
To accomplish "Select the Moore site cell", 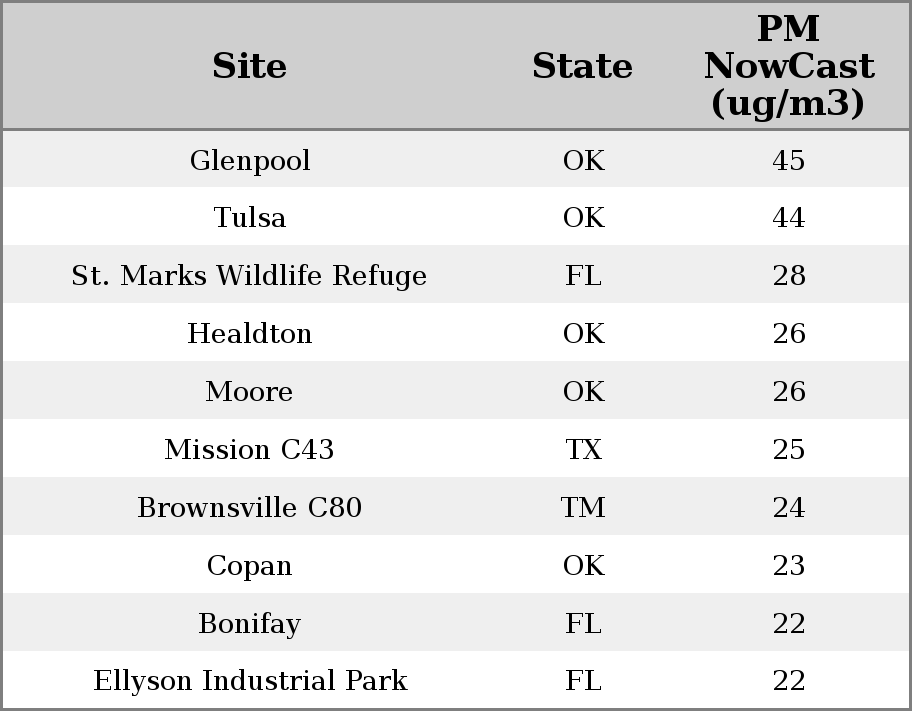I will (x=249, y=392).
